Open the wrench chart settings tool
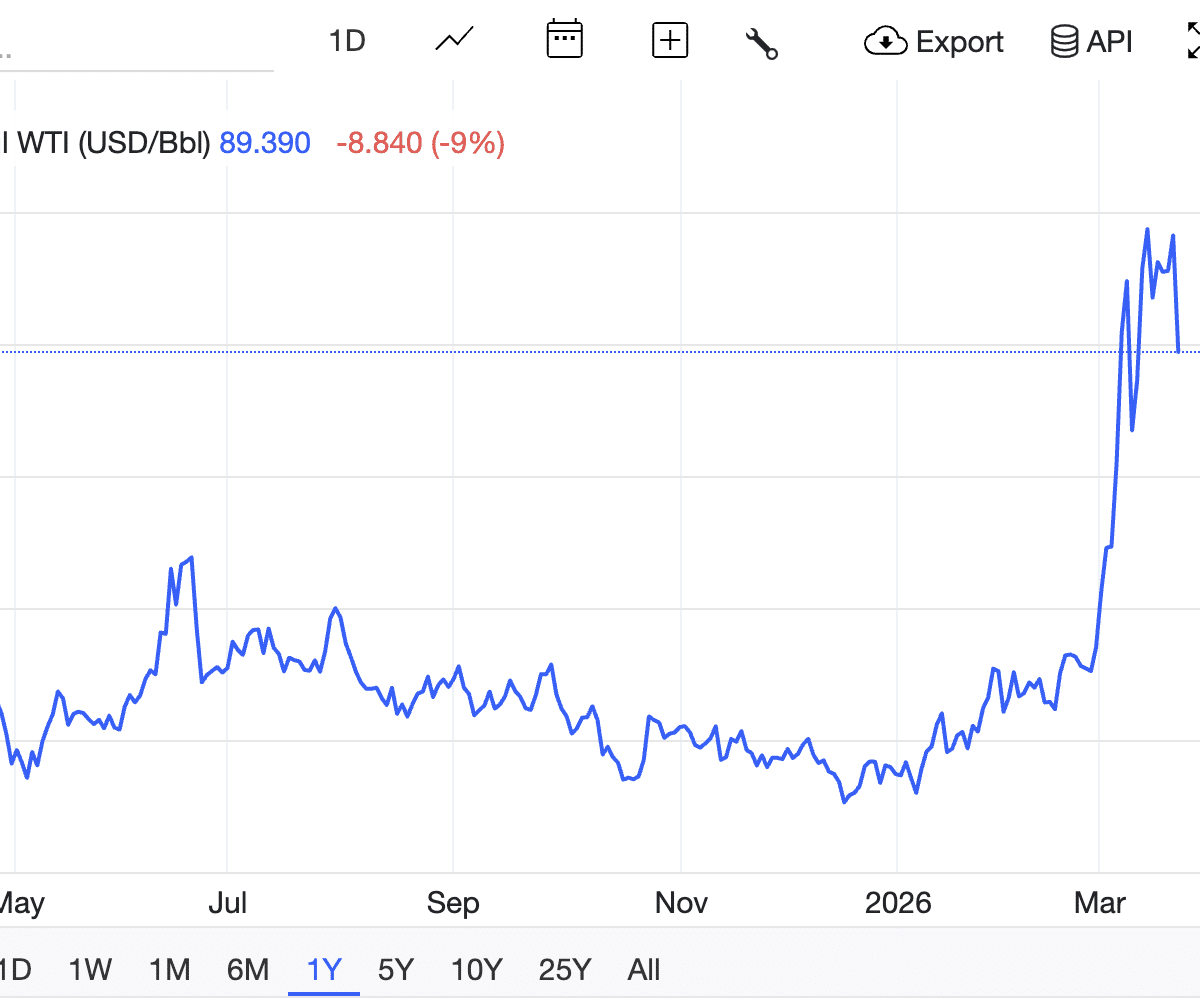The image size is (1200, 1002). pos(762,43)
